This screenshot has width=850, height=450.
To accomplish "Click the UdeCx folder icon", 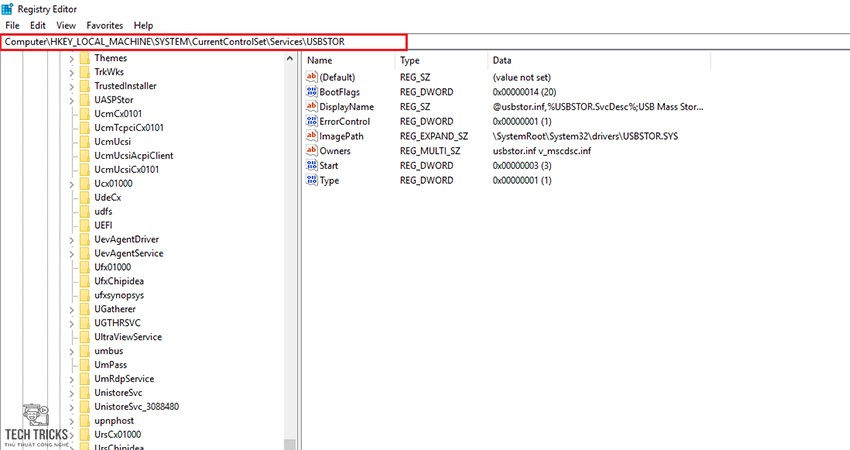I will click(85, 197).
